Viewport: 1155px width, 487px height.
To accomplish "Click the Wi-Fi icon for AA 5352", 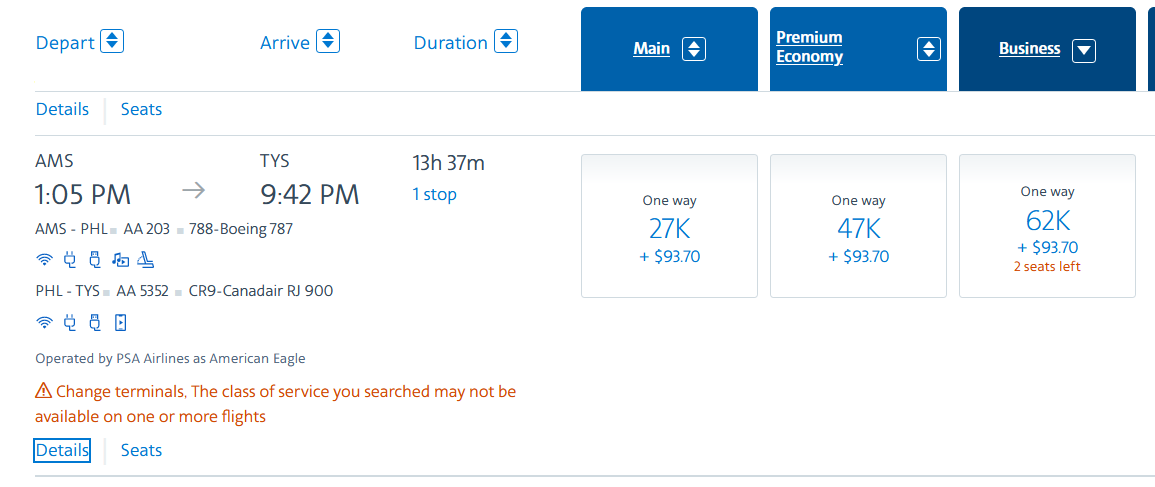I will coord(45,322).
